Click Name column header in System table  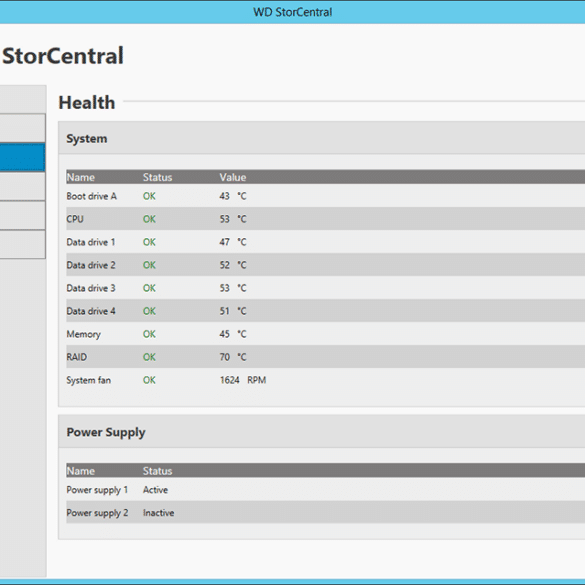point(81,177)
